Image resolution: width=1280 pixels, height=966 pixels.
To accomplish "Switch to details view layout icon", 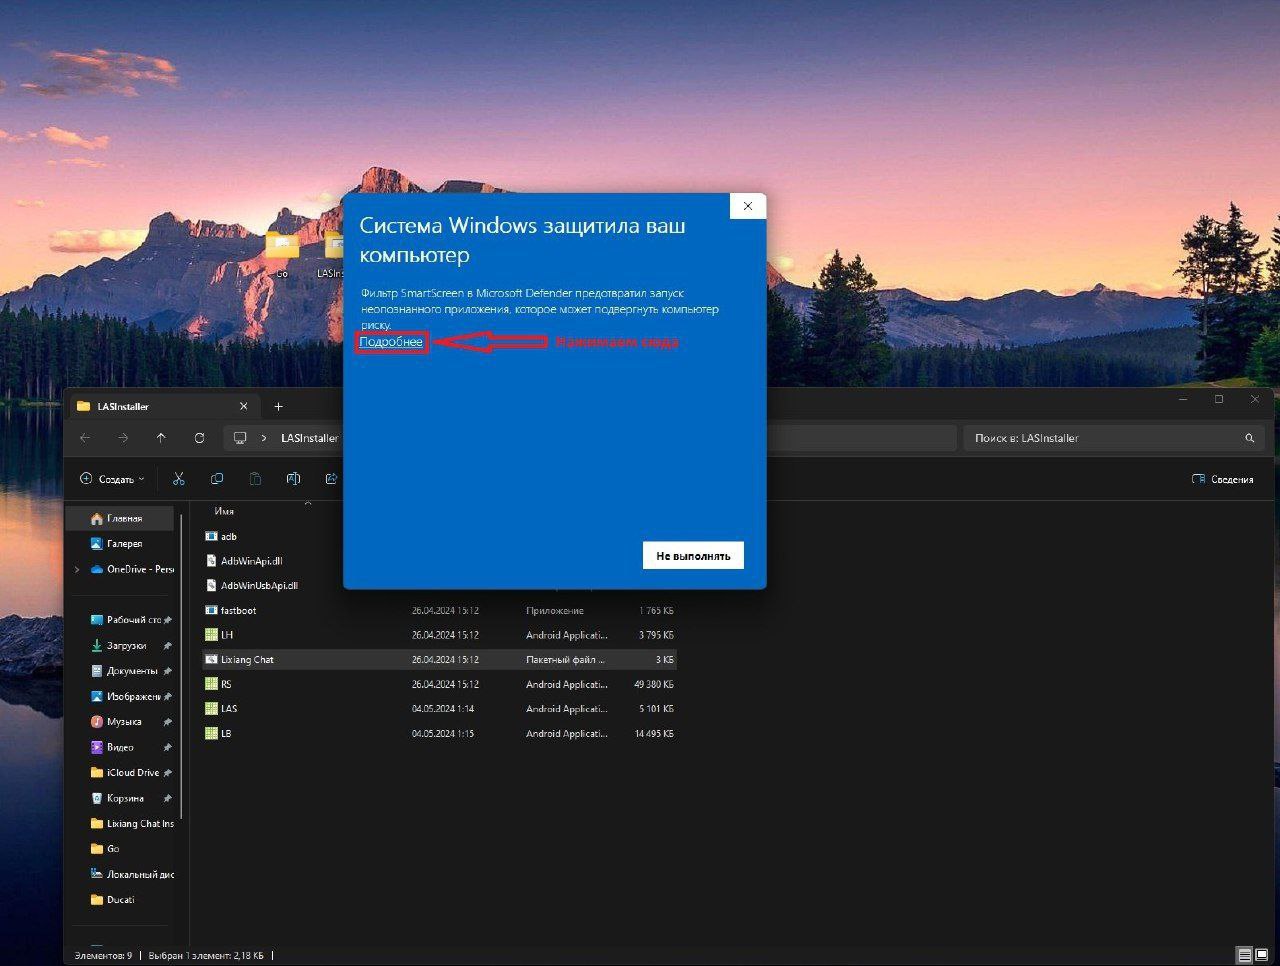I will pos(1244,955).
